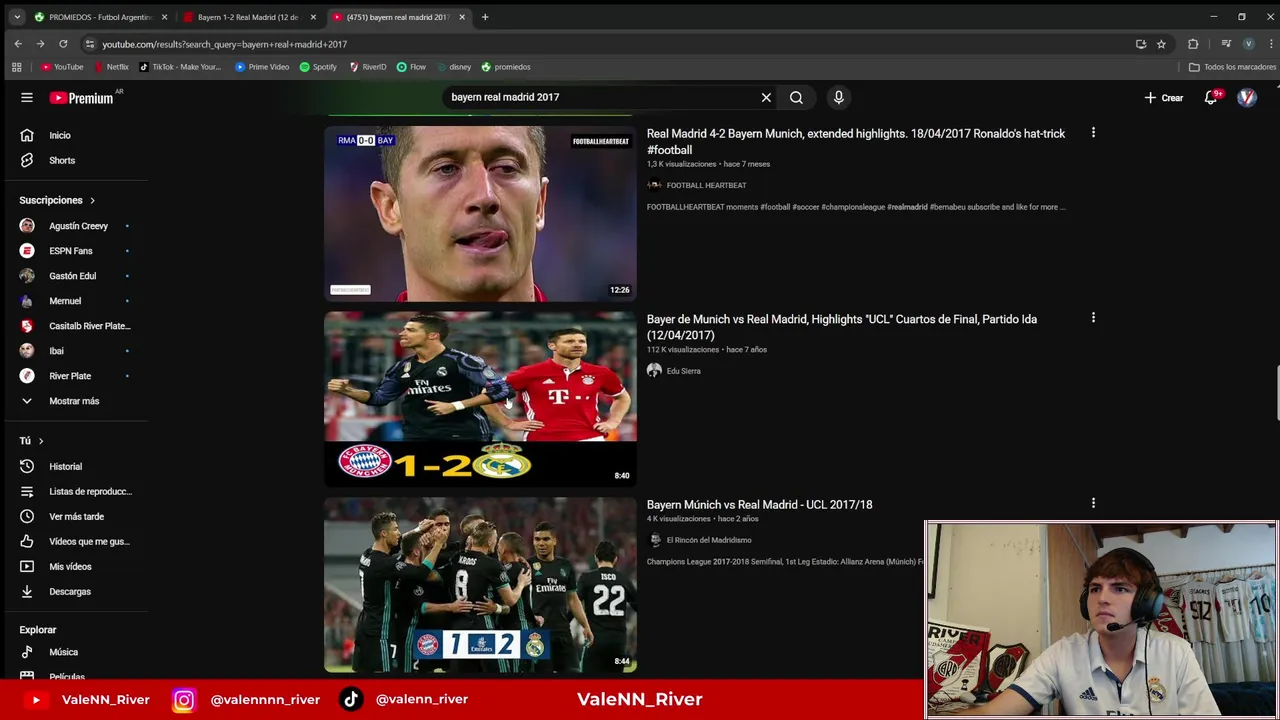Expand subscriptions with Mostrar más
Screen dimensions: 1280x720
[x=75, y=401]
